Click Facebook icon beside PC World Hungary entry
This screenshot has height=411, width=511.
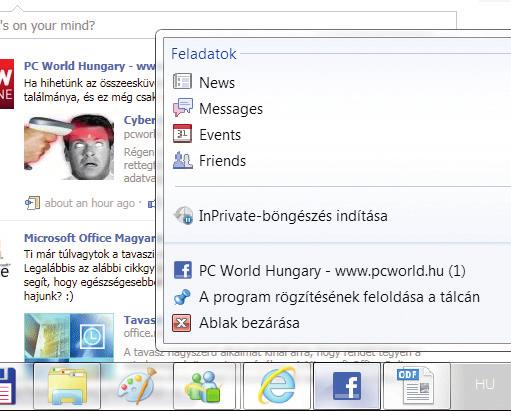[183, 270]
